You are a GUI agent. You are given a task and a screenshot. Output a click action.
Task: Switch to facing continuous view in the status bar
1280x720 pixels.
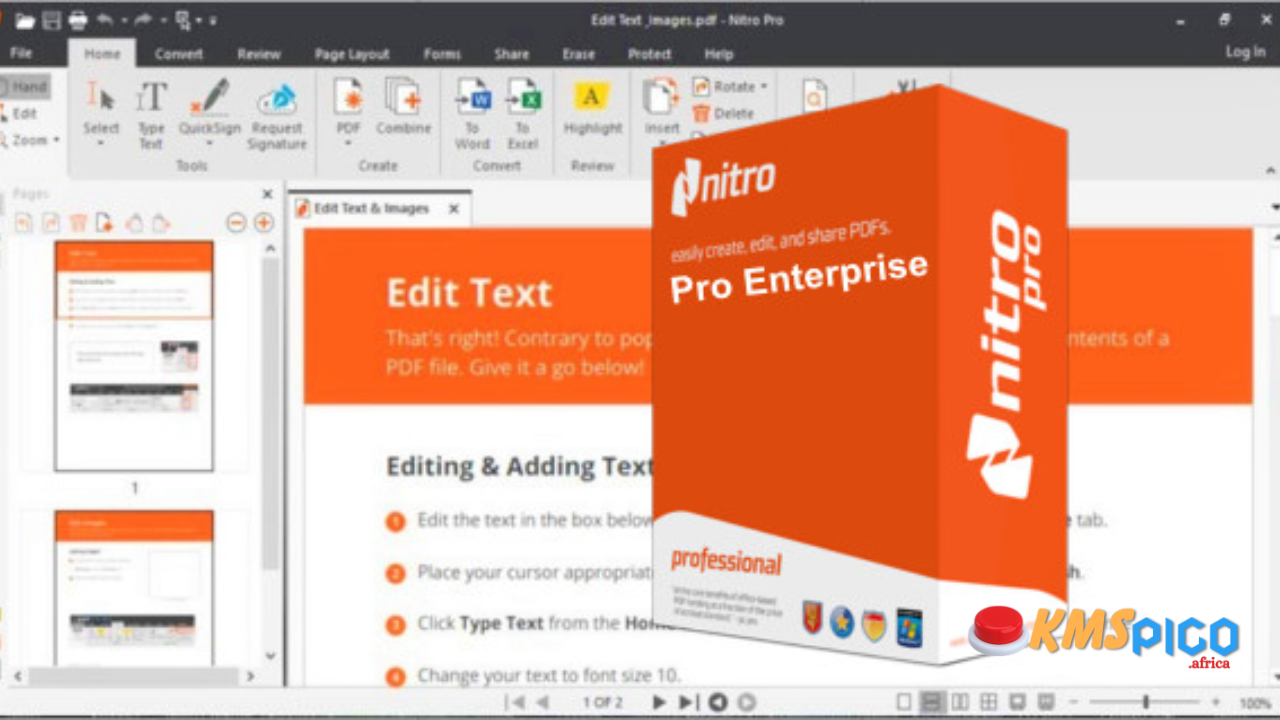tap(989, 702)
